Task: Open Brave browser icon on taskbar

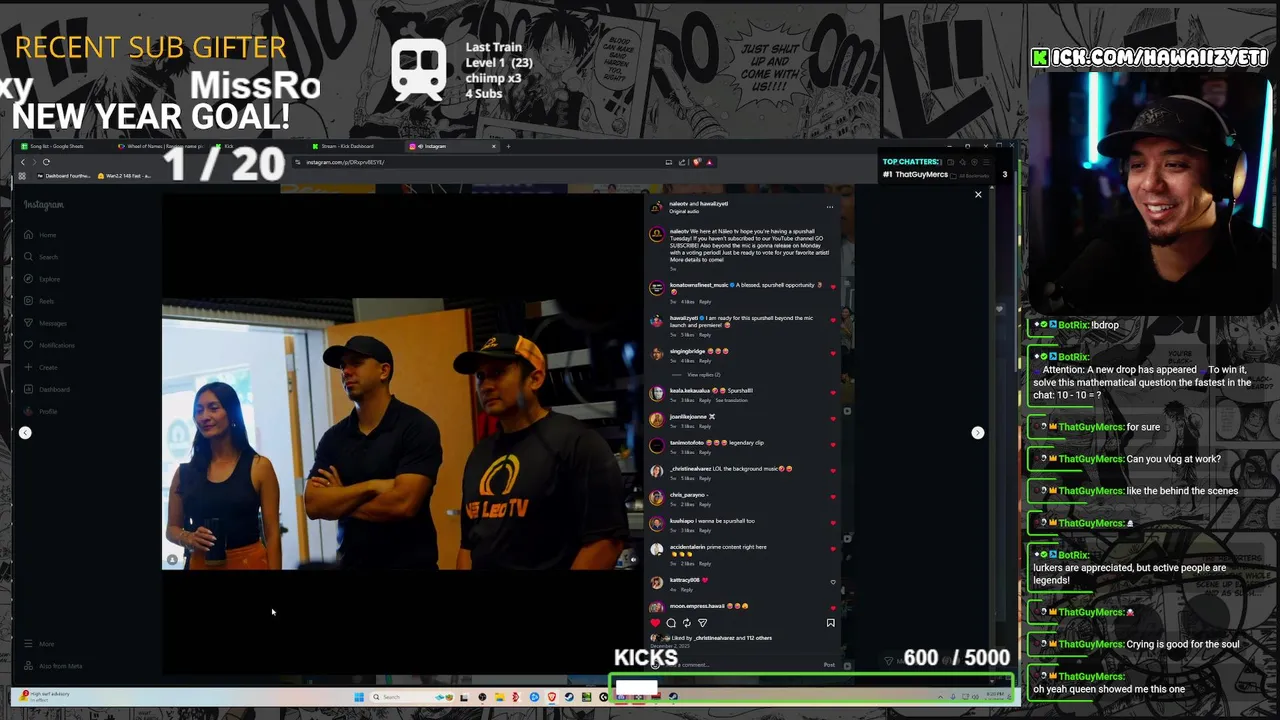Action: click(551, 697)
